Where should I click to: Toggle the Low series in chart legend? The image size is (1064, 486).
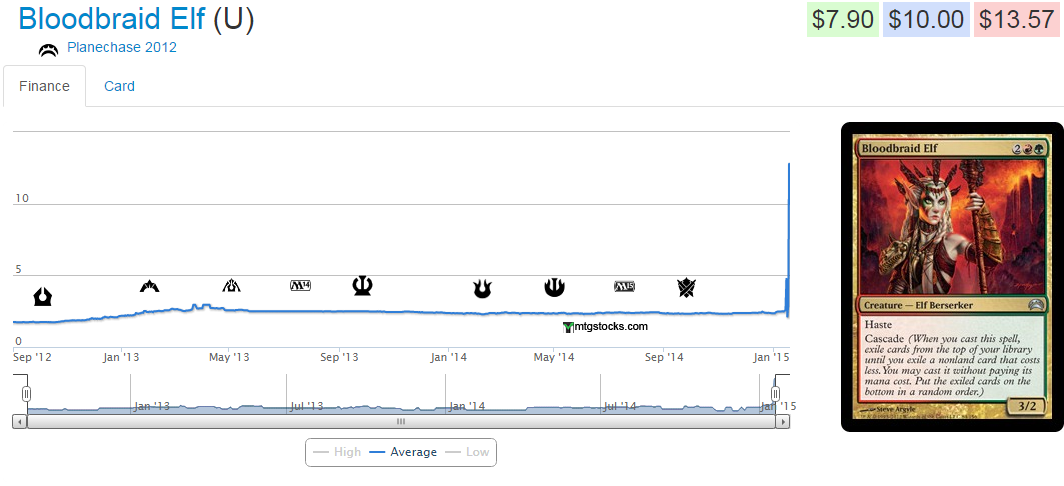tap(468, 452)
